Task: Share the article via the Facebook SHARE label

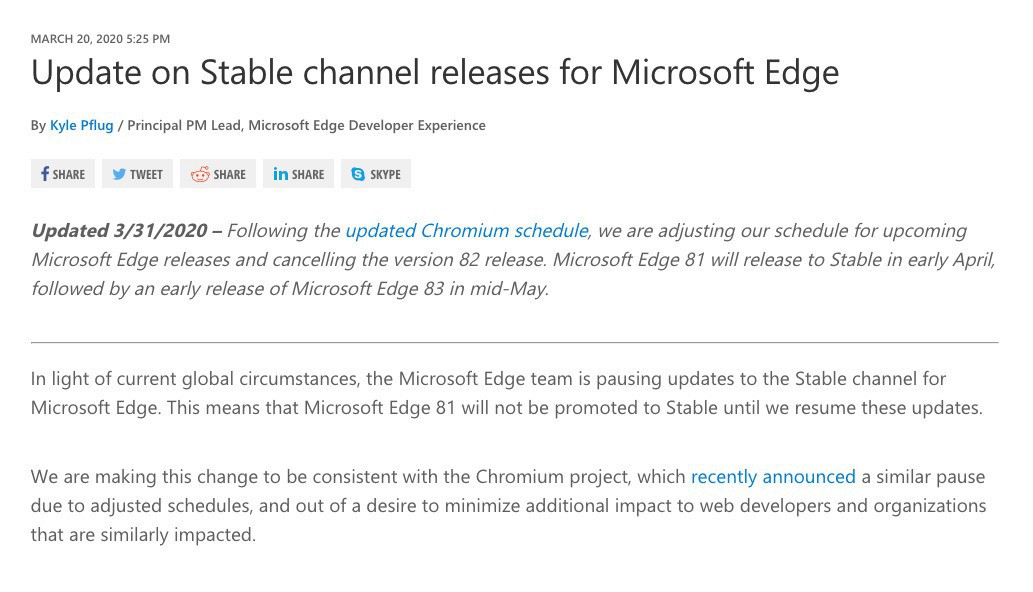Action: click(x=69, y=174)
